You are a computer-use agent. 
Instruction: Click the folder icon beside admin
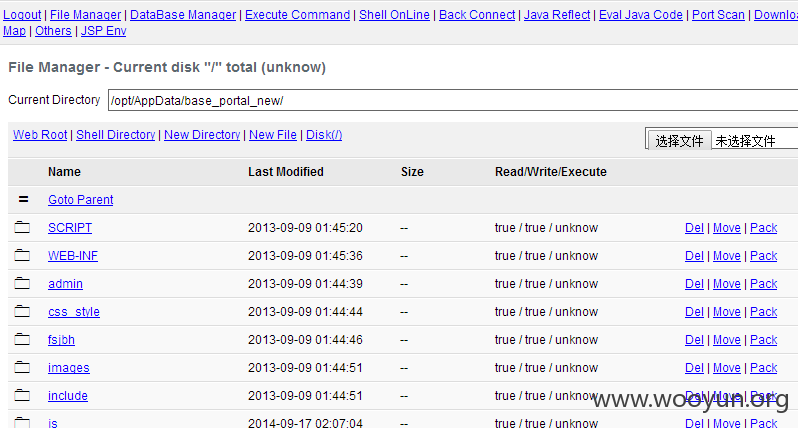[x=22, y=283]
